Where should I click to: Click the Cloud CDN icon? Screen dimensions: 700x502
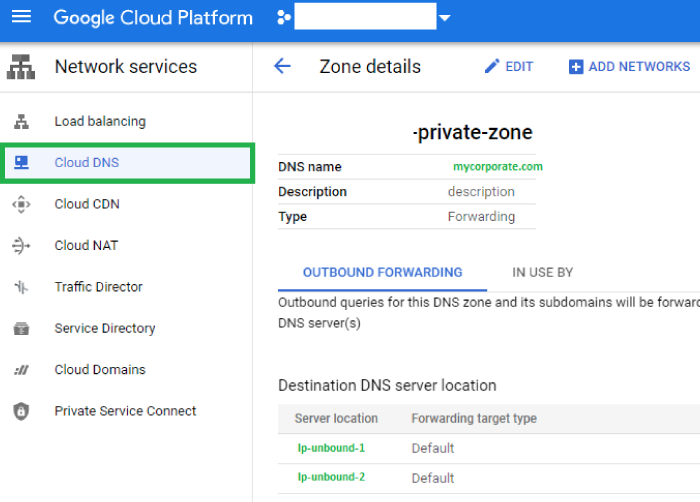(x=21, y=204)
